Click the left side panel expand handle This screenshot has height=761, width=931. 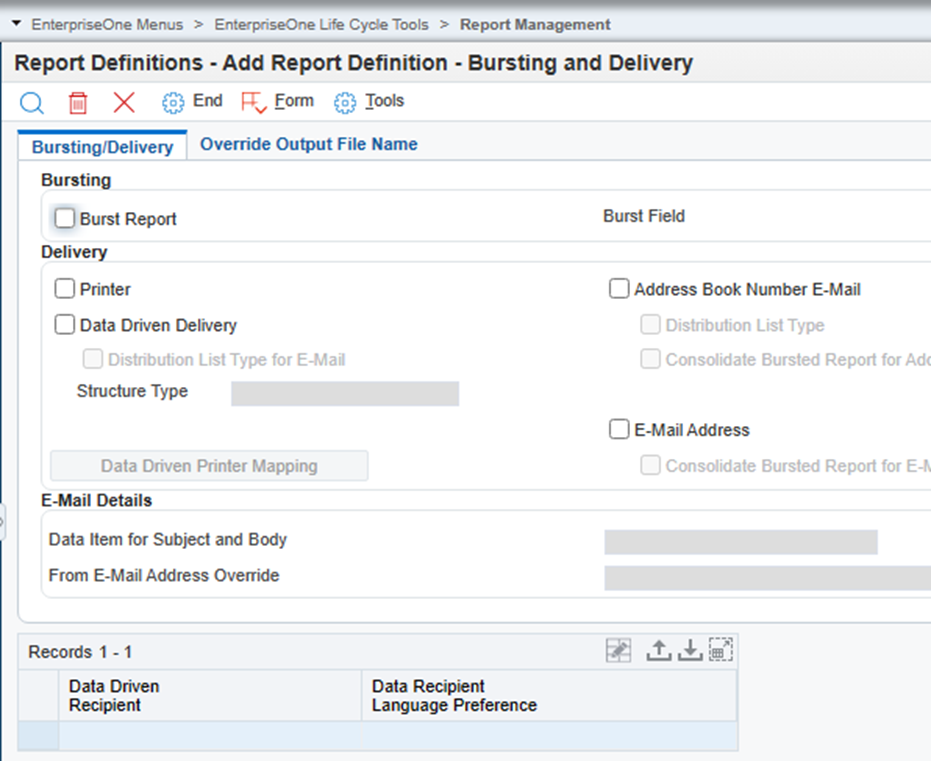[2, 522]
